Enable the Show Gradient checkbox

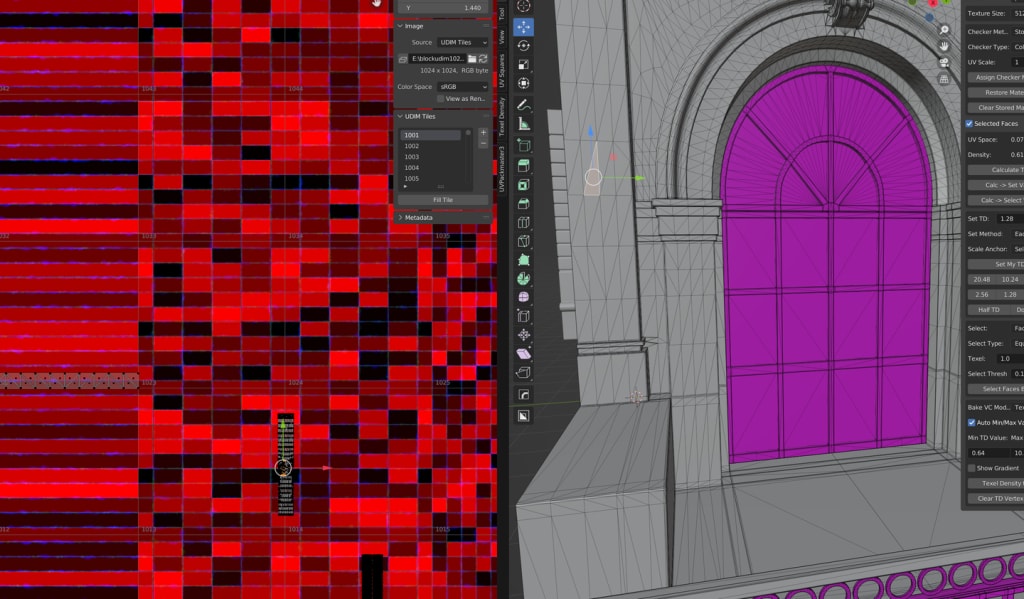tap(971, 468)
